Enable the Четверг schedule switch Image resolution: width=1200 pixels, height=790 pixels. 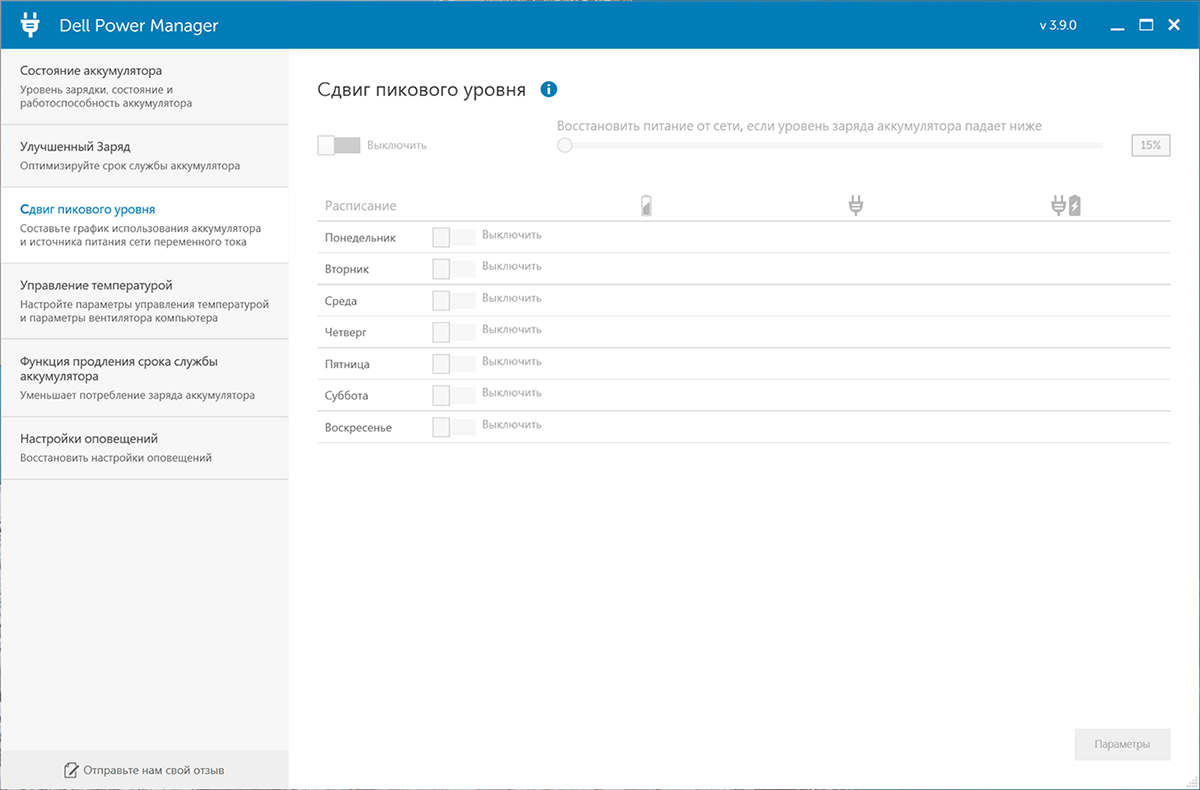453,332
